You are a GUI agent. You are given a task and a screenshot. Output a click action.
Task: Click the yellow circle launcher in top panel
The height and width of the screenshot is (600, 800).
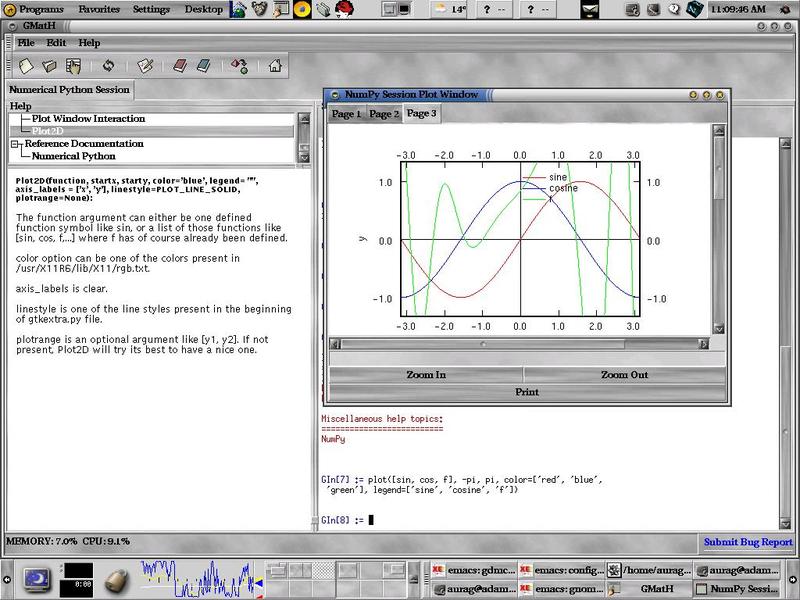(x=302, y=9)
